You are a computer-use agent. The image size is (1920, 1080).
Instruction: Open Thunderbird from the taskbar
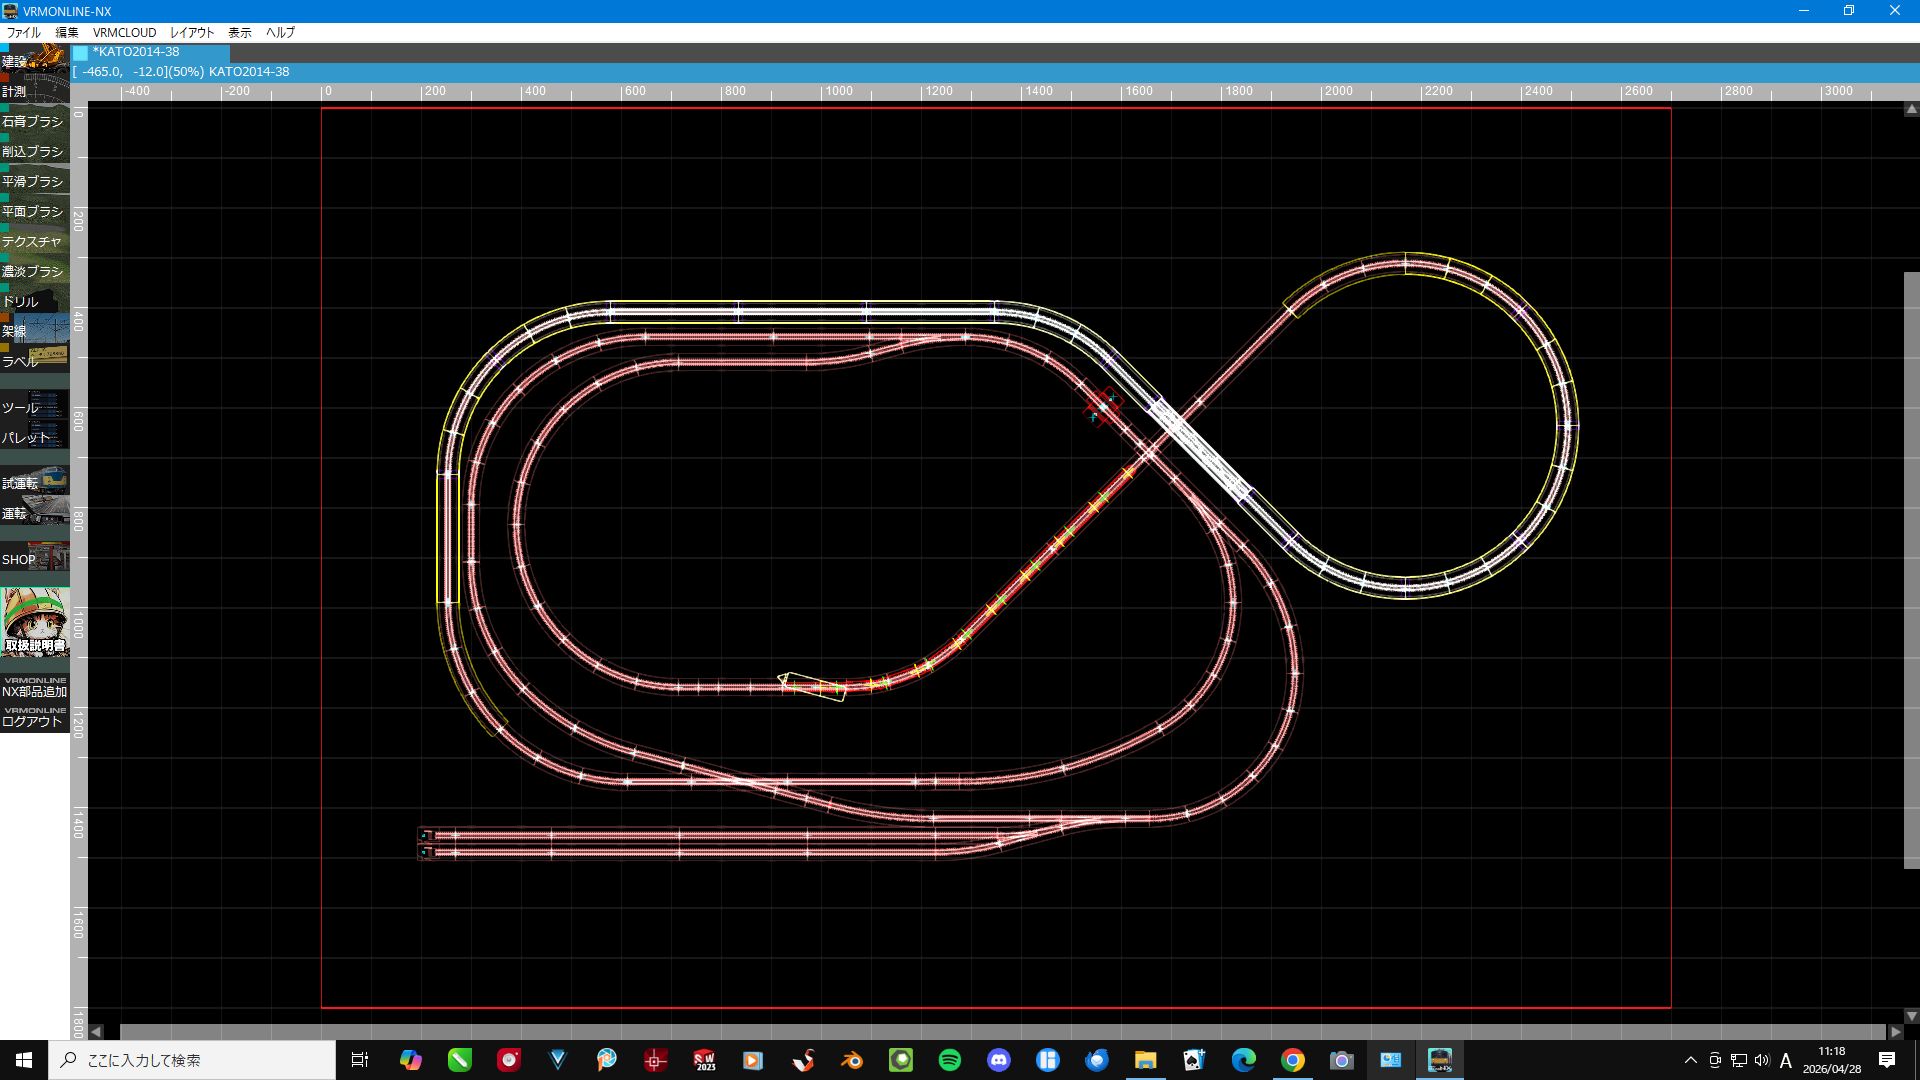click(x=1097, y=1060)
